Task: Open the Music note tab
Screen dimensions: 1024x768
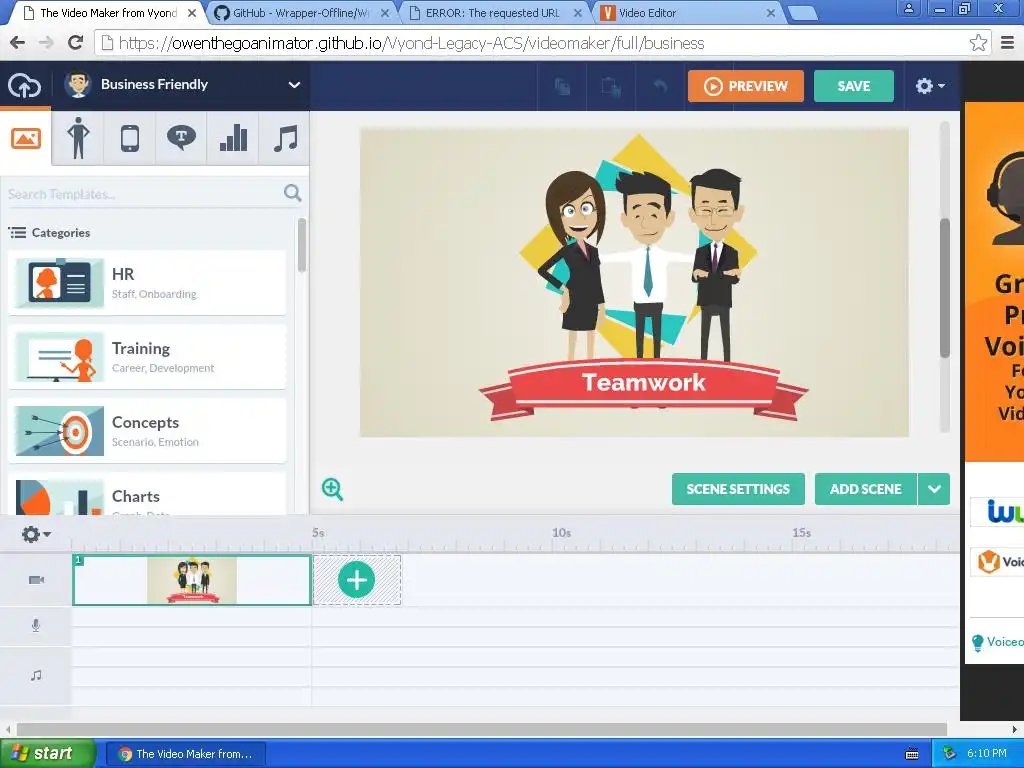Action: tap(285, 138)
